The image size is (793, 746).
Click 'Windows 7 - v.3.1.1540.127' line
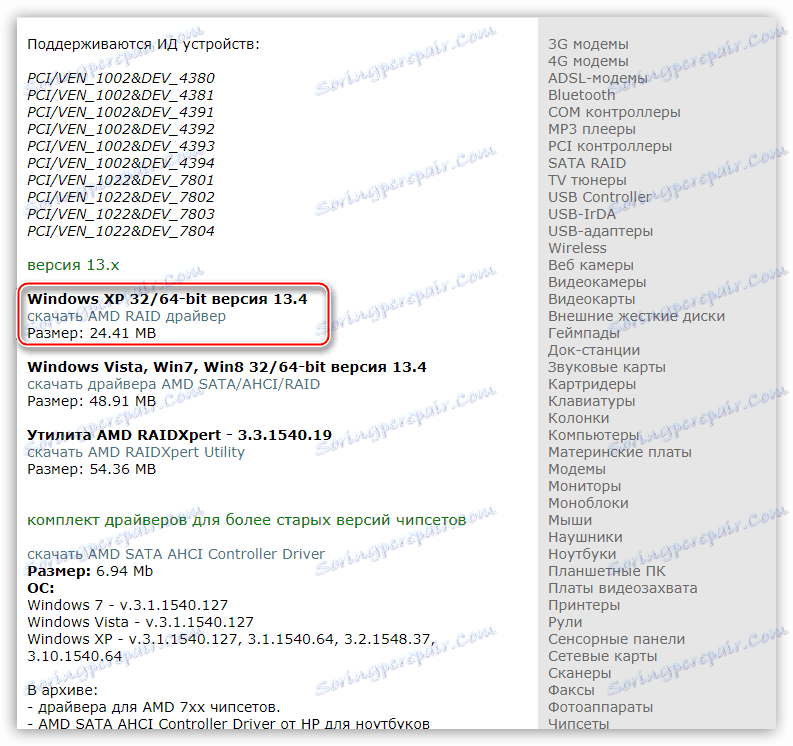click(127, 605)
